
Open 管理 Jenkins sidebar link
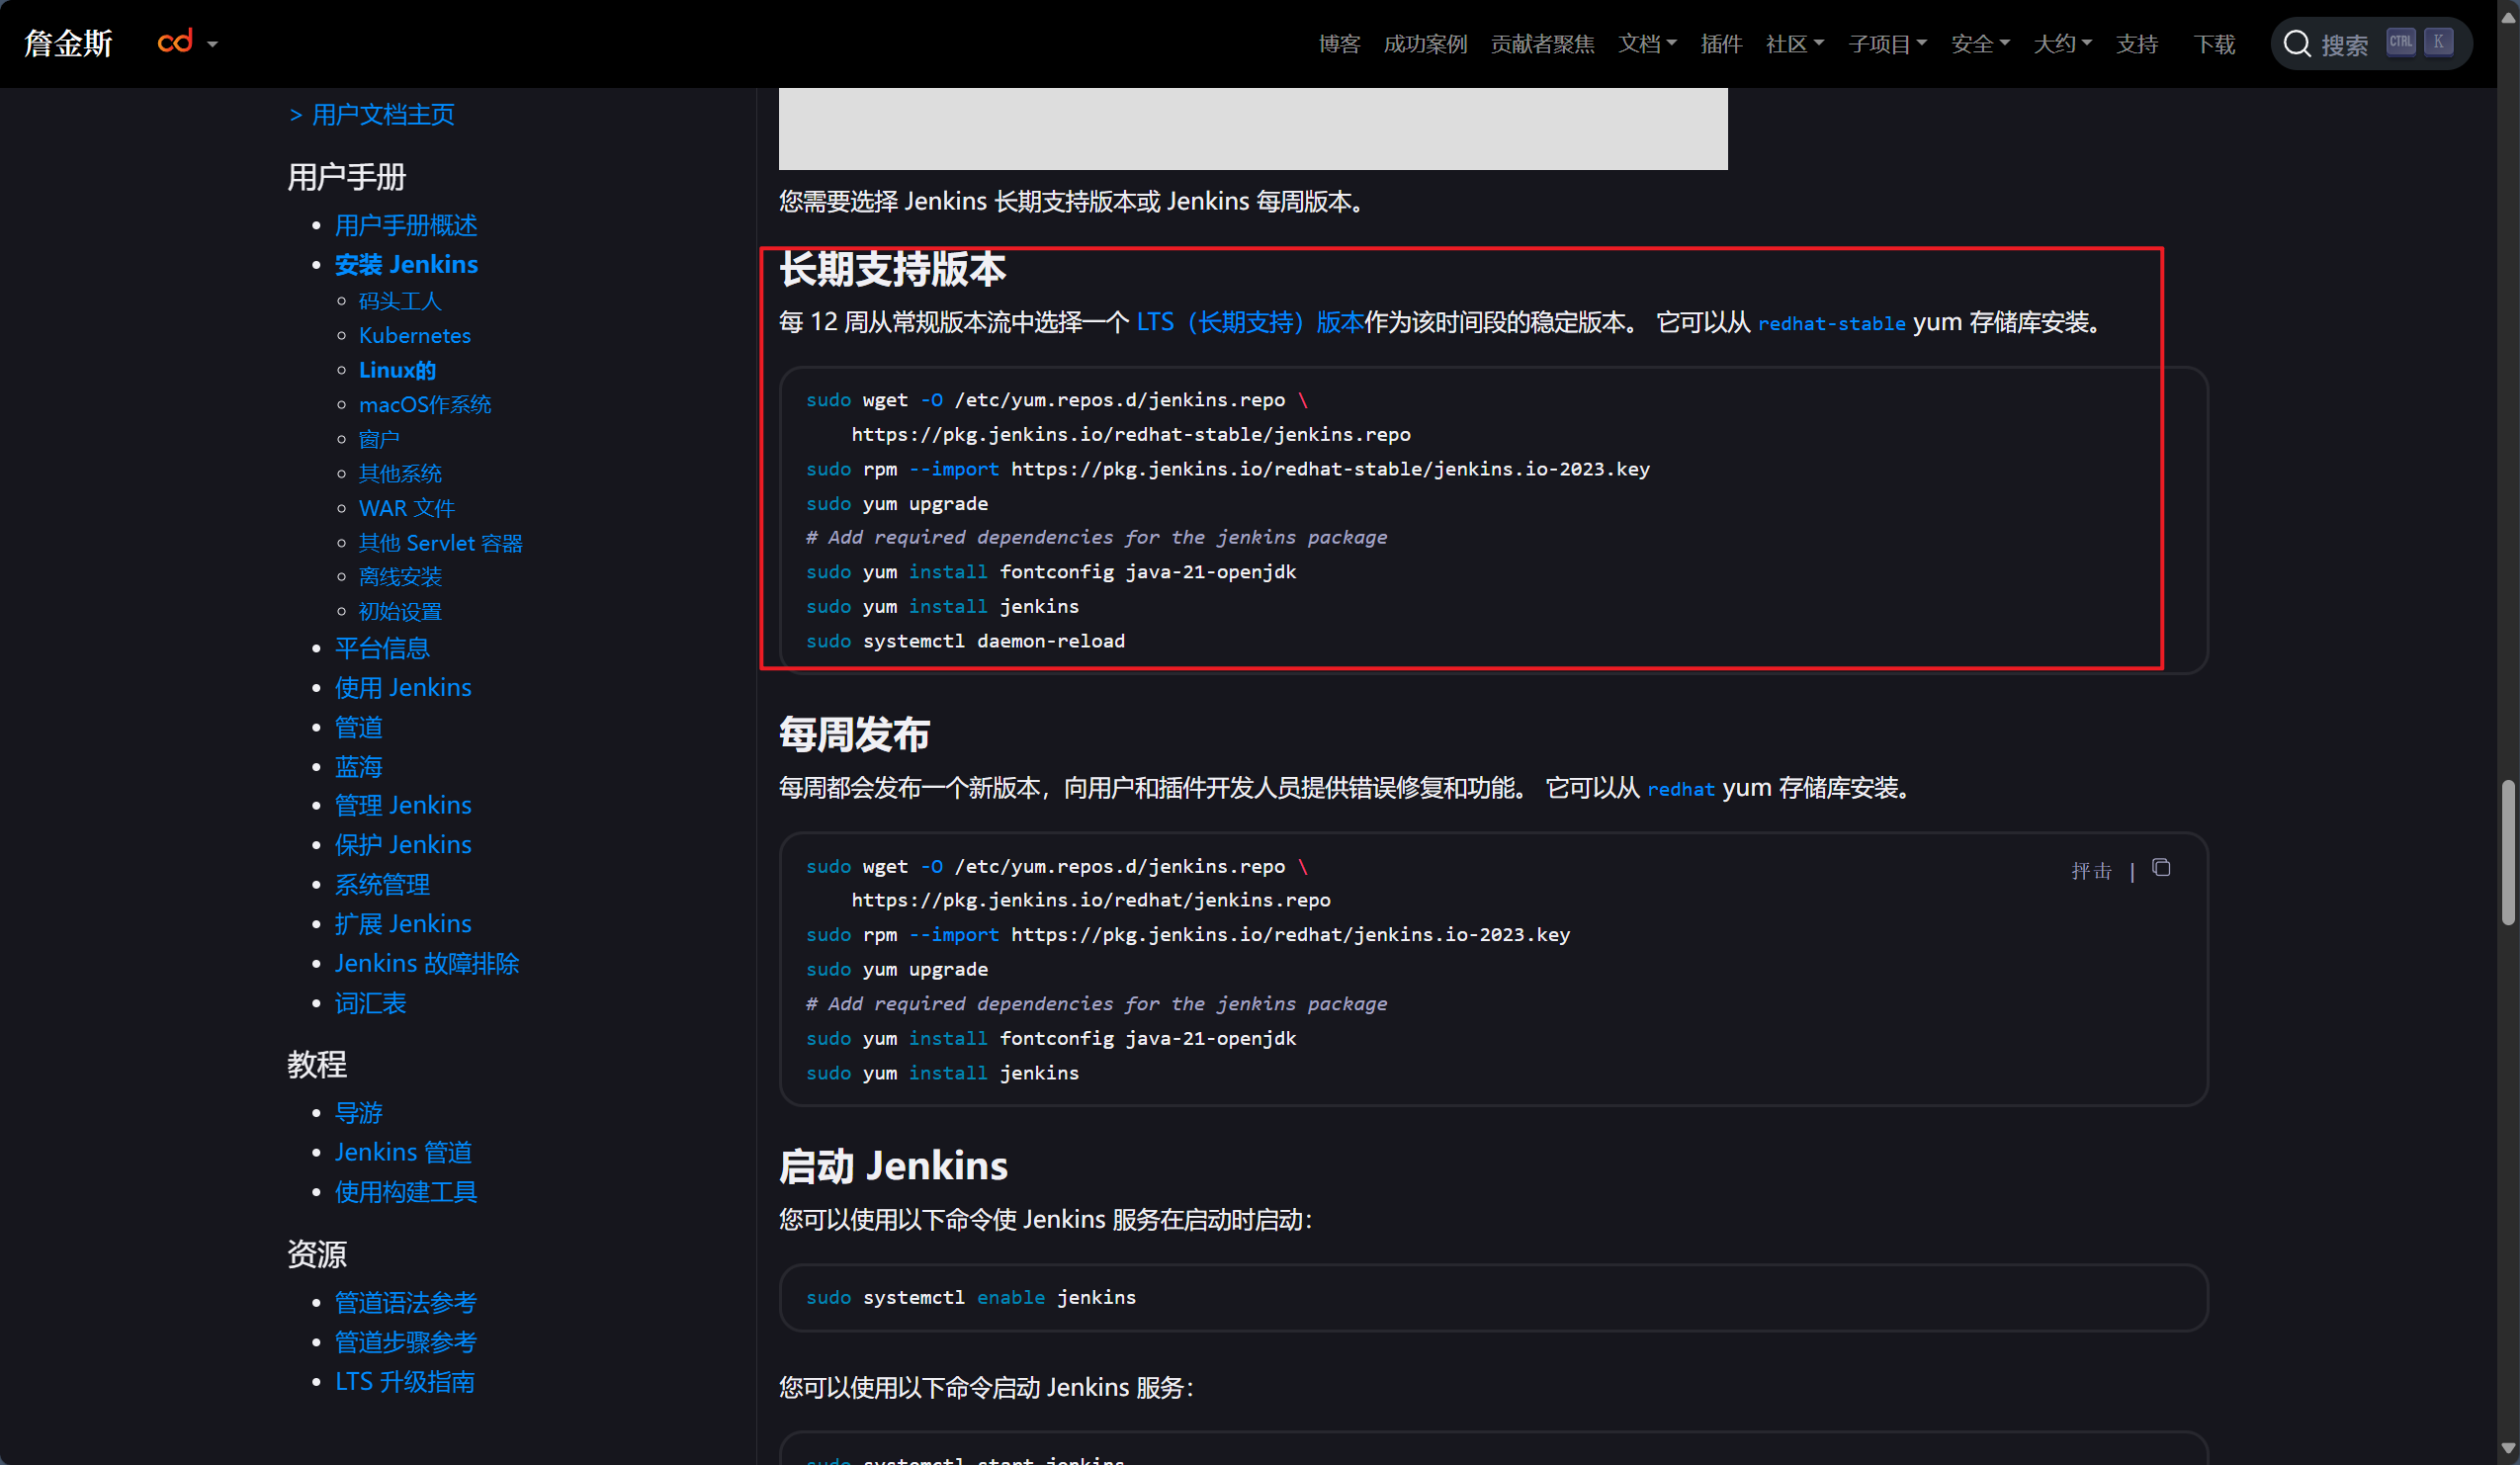[x=403, y=805]
